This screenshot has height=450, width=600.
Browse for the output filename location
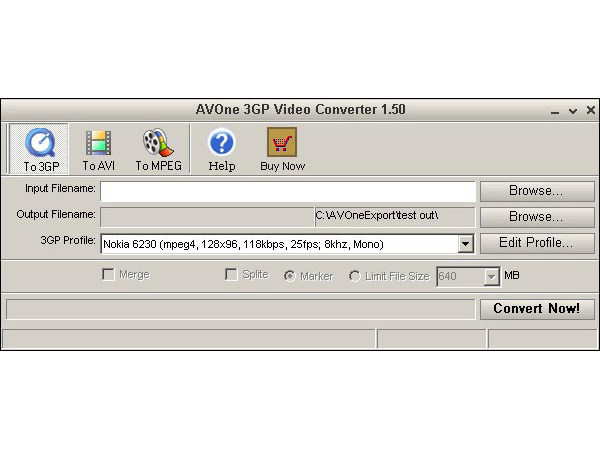tap(537, 217)
